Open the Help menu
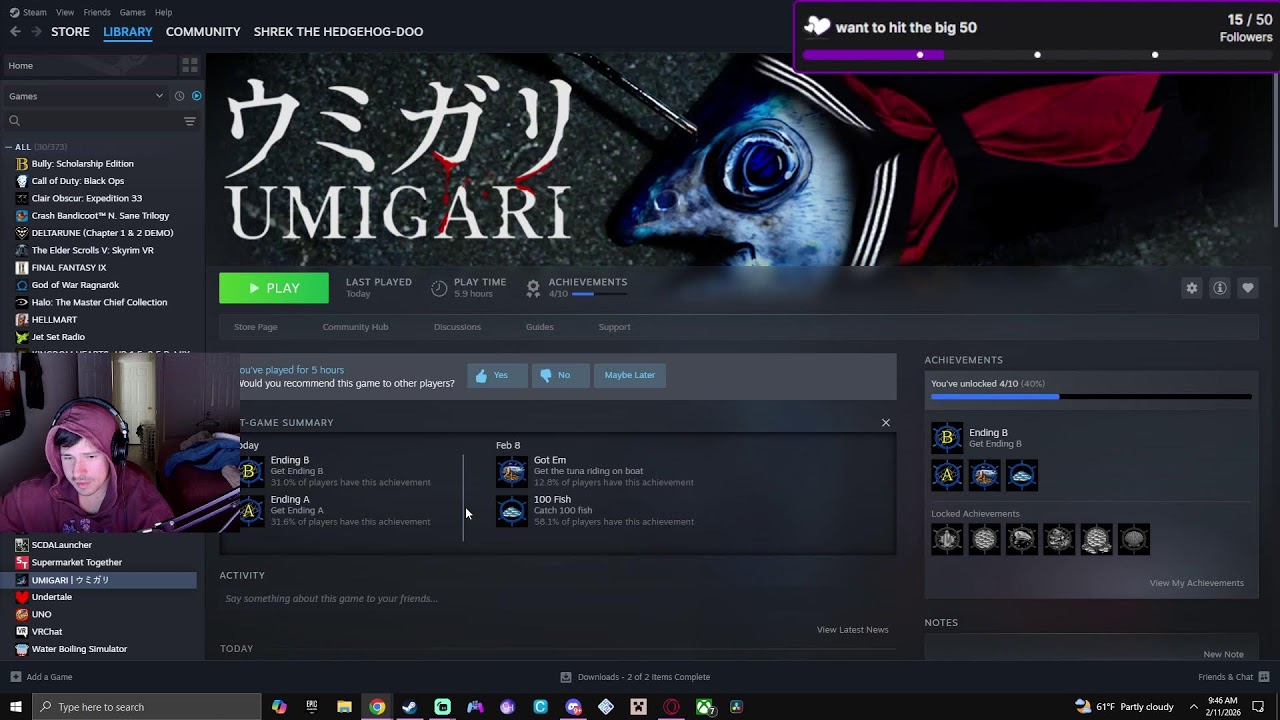This screenshot has width=1280, height=720. tap(164, 12)
